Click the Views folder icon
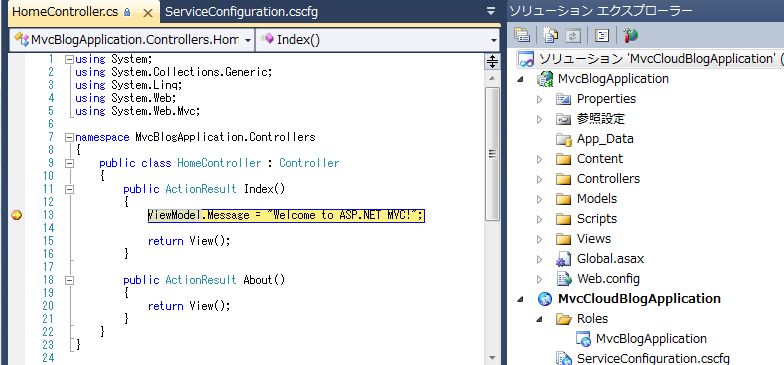 coord(564,239)
